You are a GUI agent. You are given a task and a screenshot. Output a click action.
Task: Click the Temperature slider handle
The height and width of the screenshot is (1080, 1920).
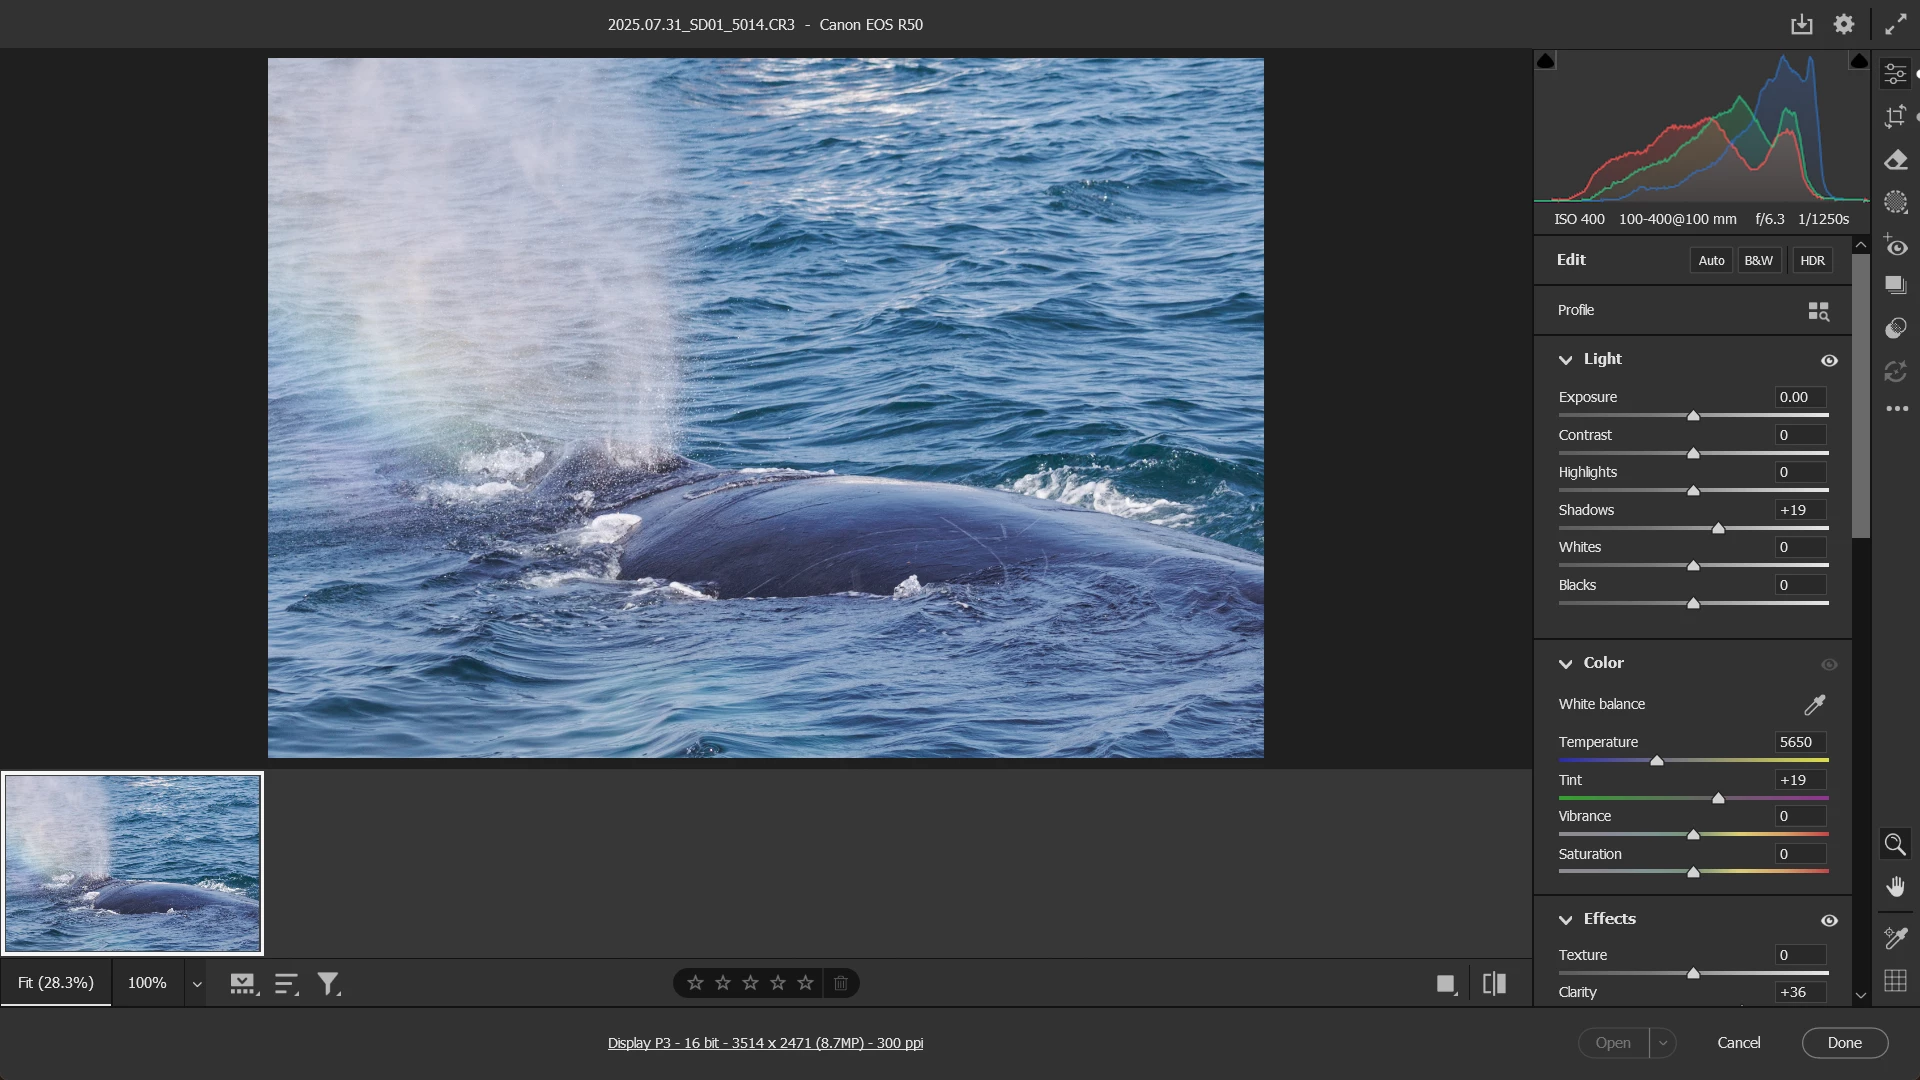[x=1657, y=761]
